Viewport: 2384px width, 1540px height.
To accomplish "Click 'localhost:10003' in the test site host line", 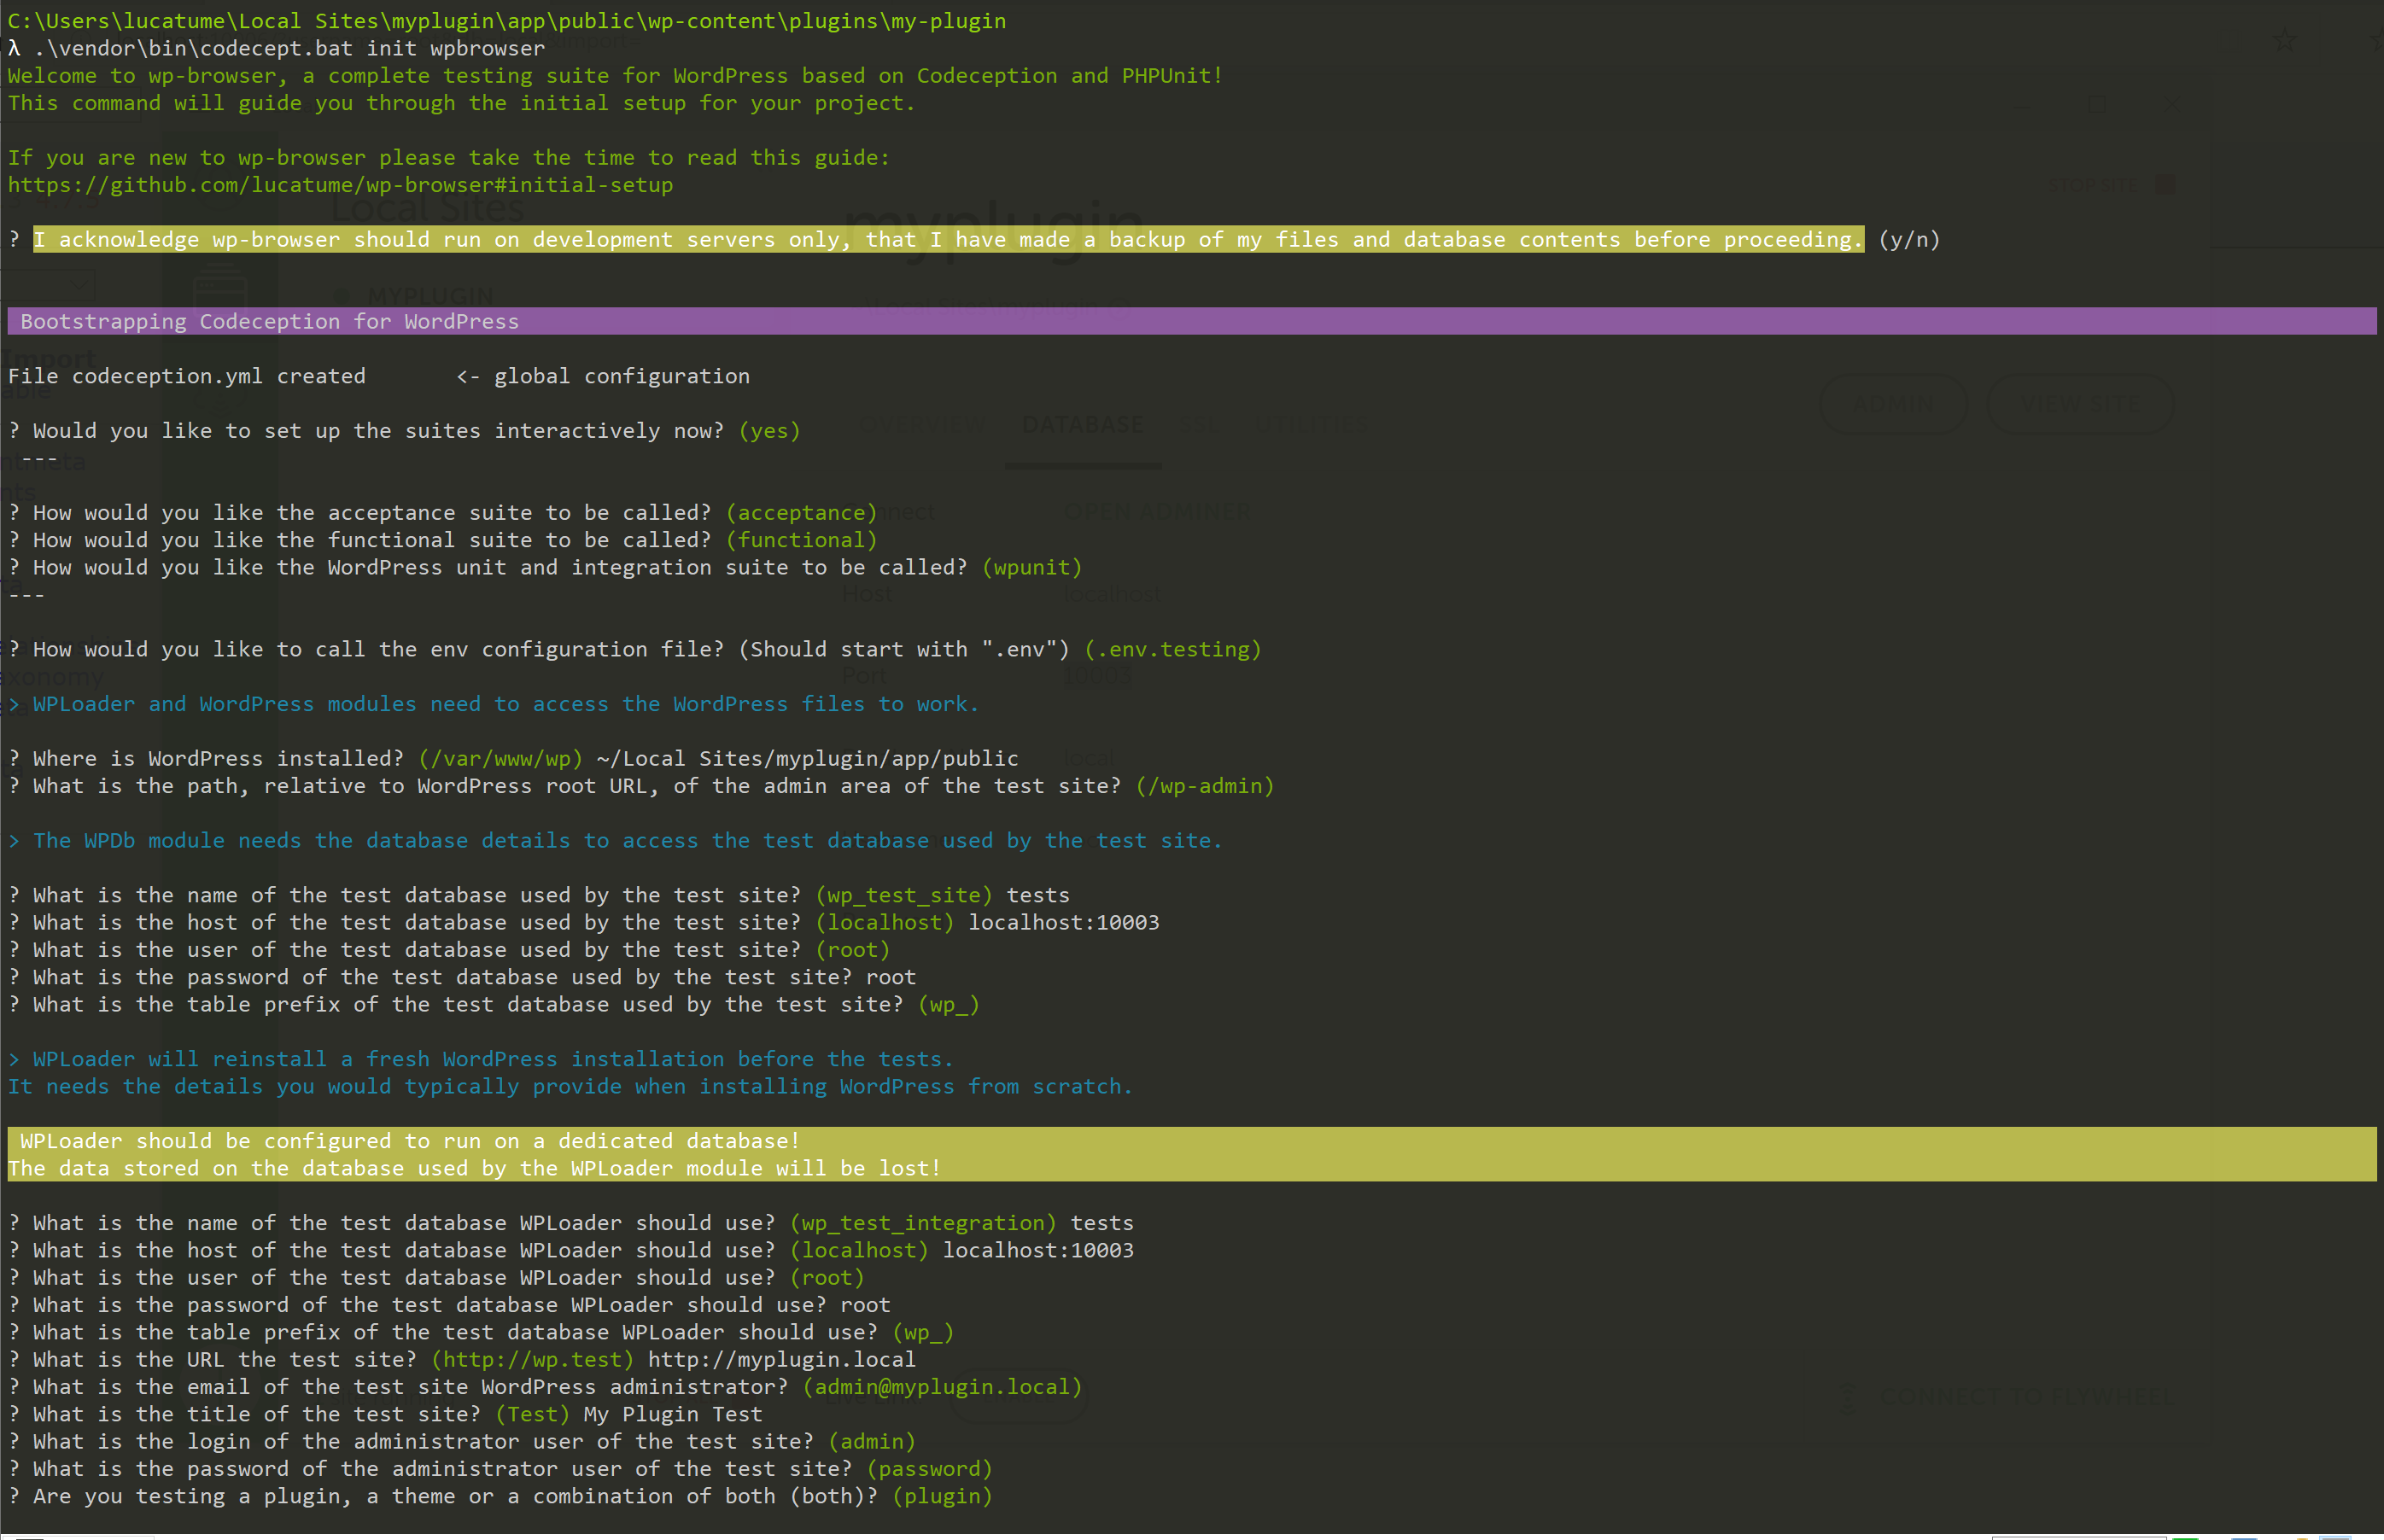I will coord(1064,923).
